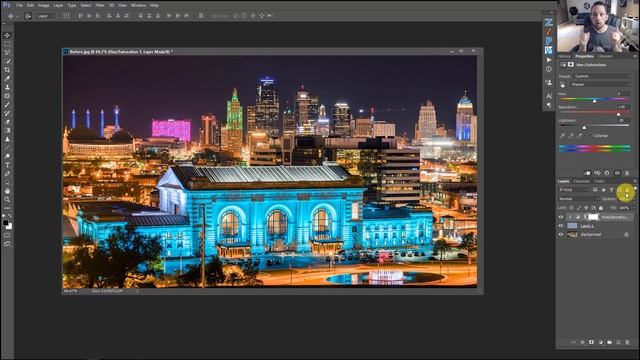Screen dimensions: 640x360
Task: Delete layer using Layers panel trash icon
Action: pyautogui.click(x=627, y=342)
